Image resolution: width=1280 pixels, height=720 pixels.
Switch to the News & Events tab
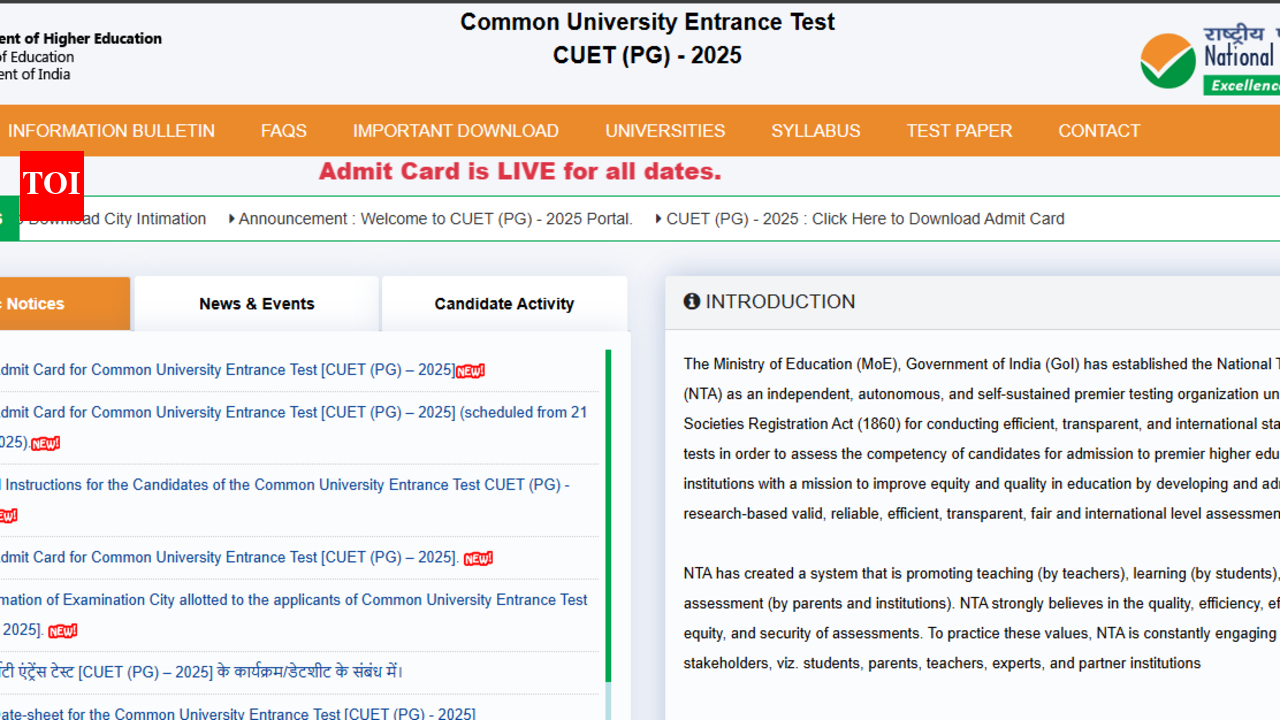click(256, 304)
